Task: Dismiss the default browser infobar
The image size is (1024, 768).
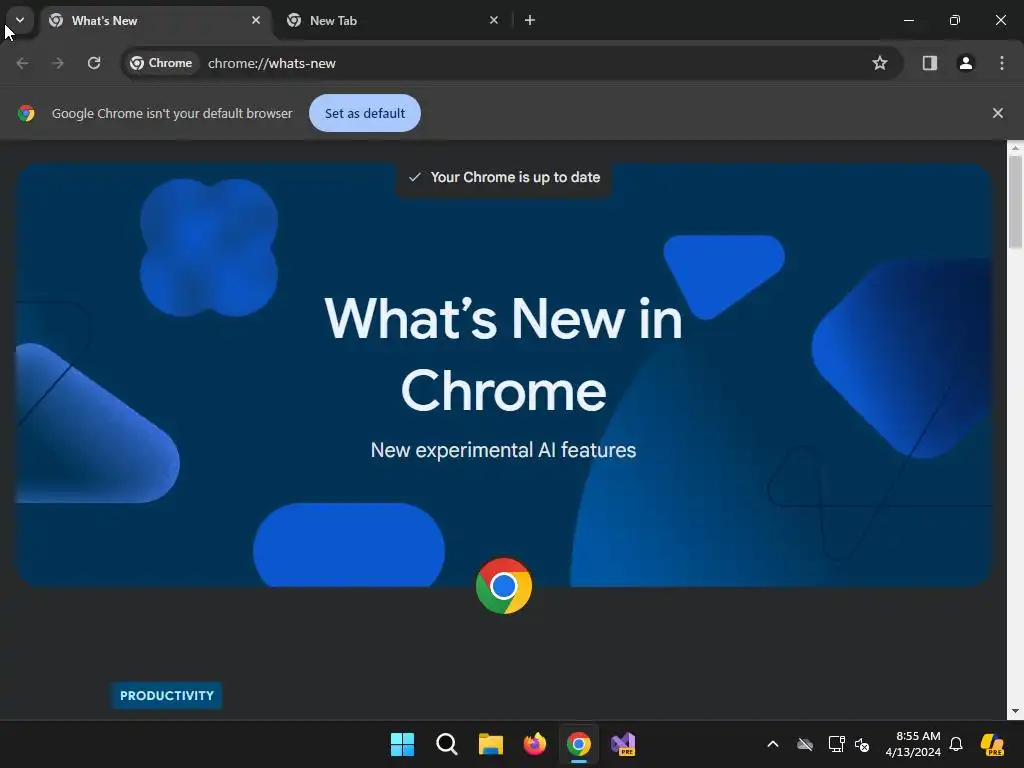Action: pyautogui.click(x=997, y=113)
